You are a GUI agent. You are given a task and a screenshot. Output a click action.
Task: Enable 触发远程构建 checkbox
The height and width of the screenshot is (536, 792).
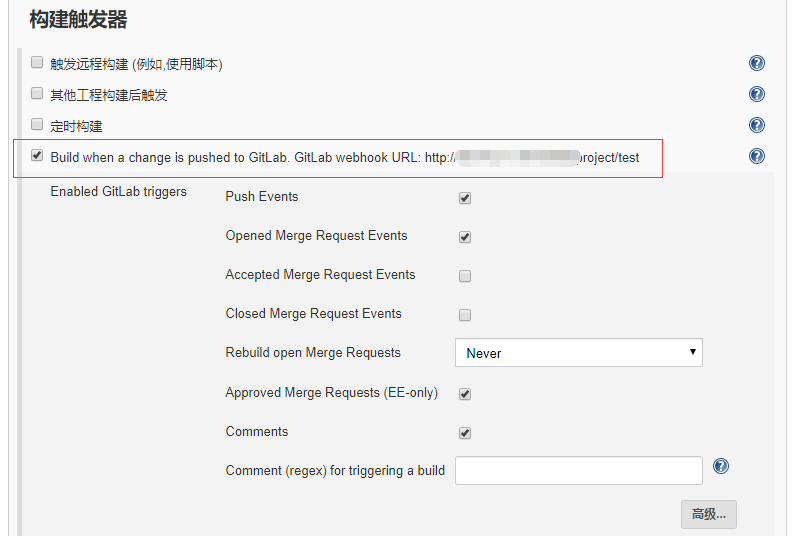[37, 63]
